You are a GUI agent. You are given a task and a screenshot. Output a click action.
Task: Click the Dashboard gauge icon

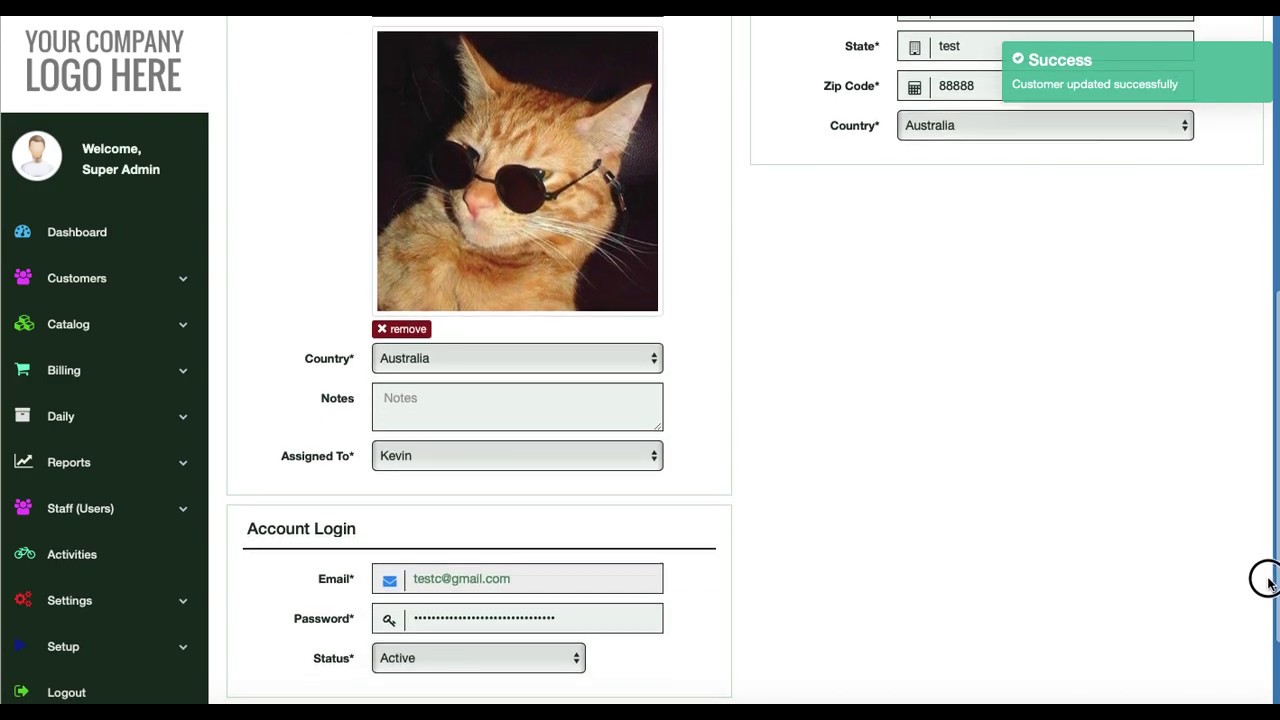(x=23, y=232)
